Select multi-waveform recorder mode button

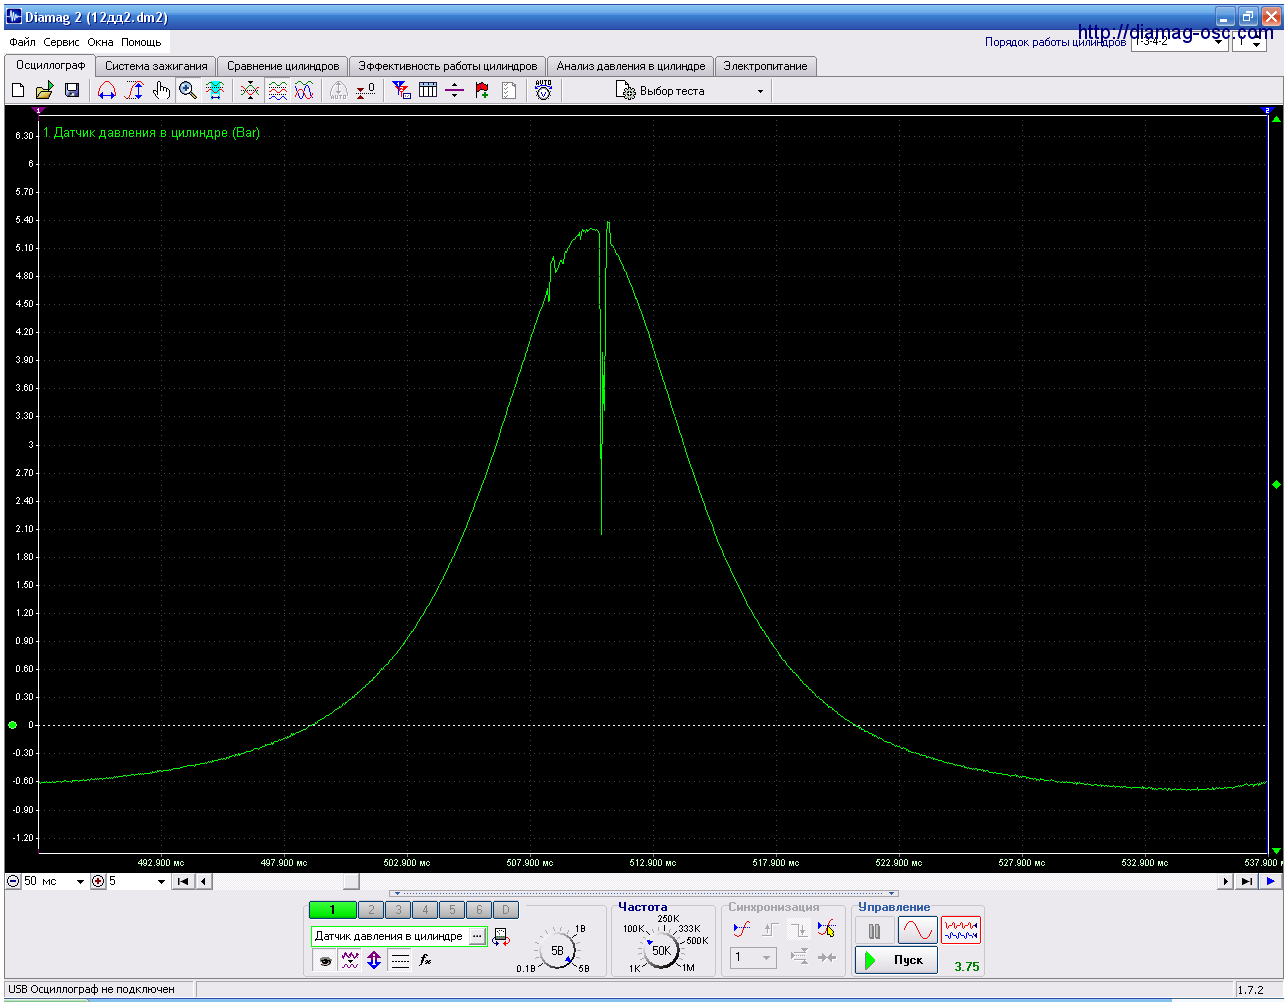click(961, 931)
